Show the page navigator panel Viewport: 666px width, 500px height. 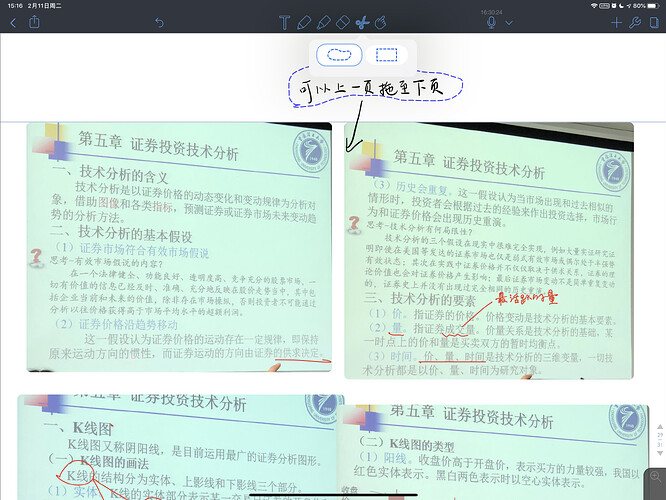(655, 23)
